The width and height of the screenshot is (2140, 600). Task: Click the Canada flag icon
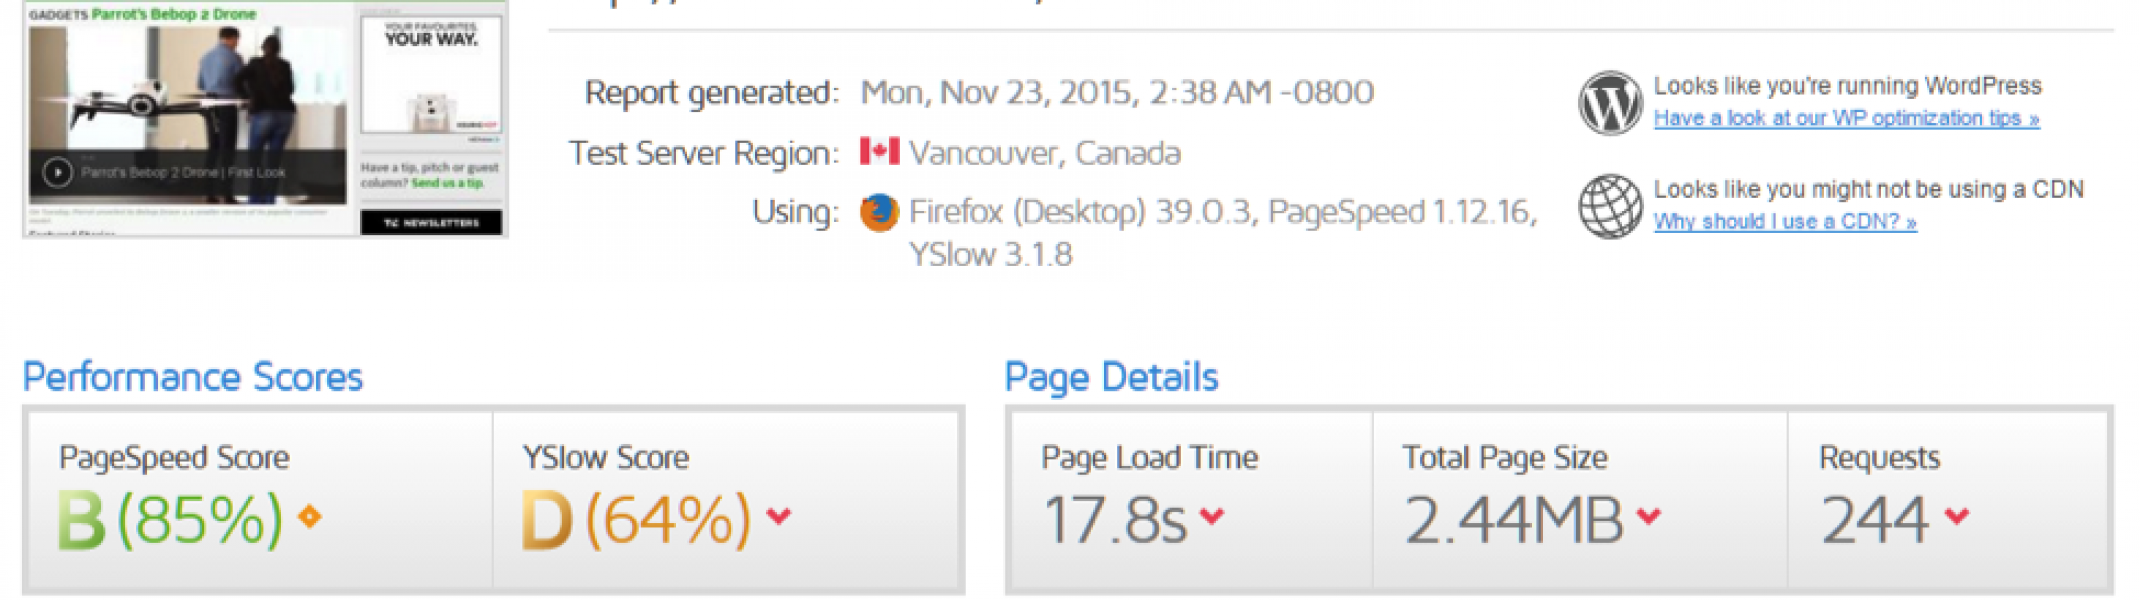tap(879, 151)
